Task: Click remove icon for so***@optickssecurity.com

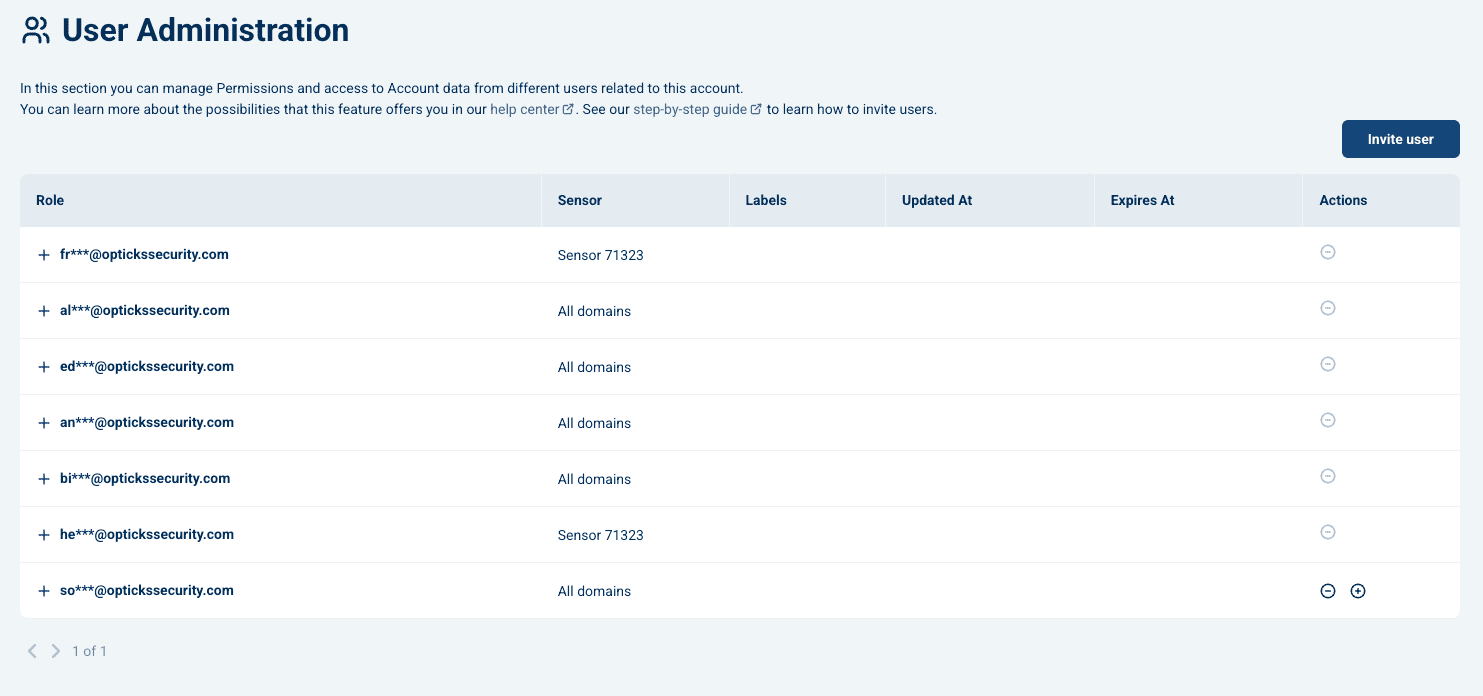Action: click(1328, 591)
